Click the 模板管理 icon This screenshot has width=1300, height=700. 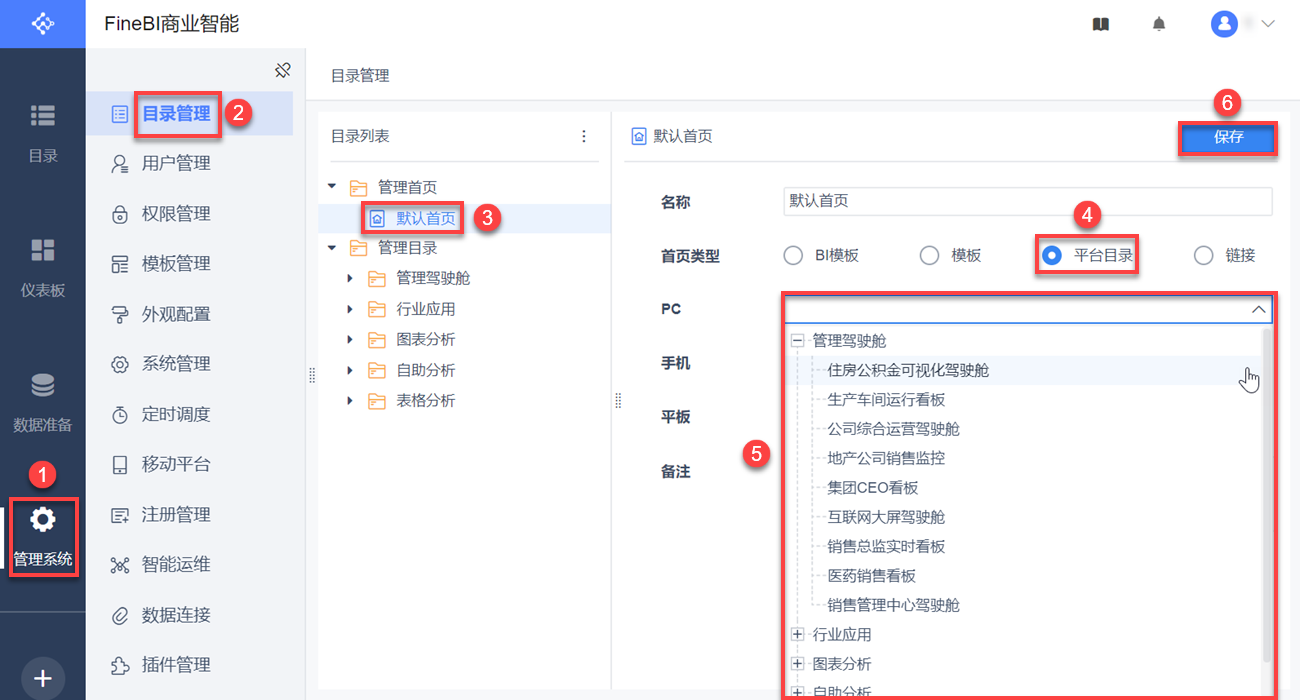(x=120, y=264)
